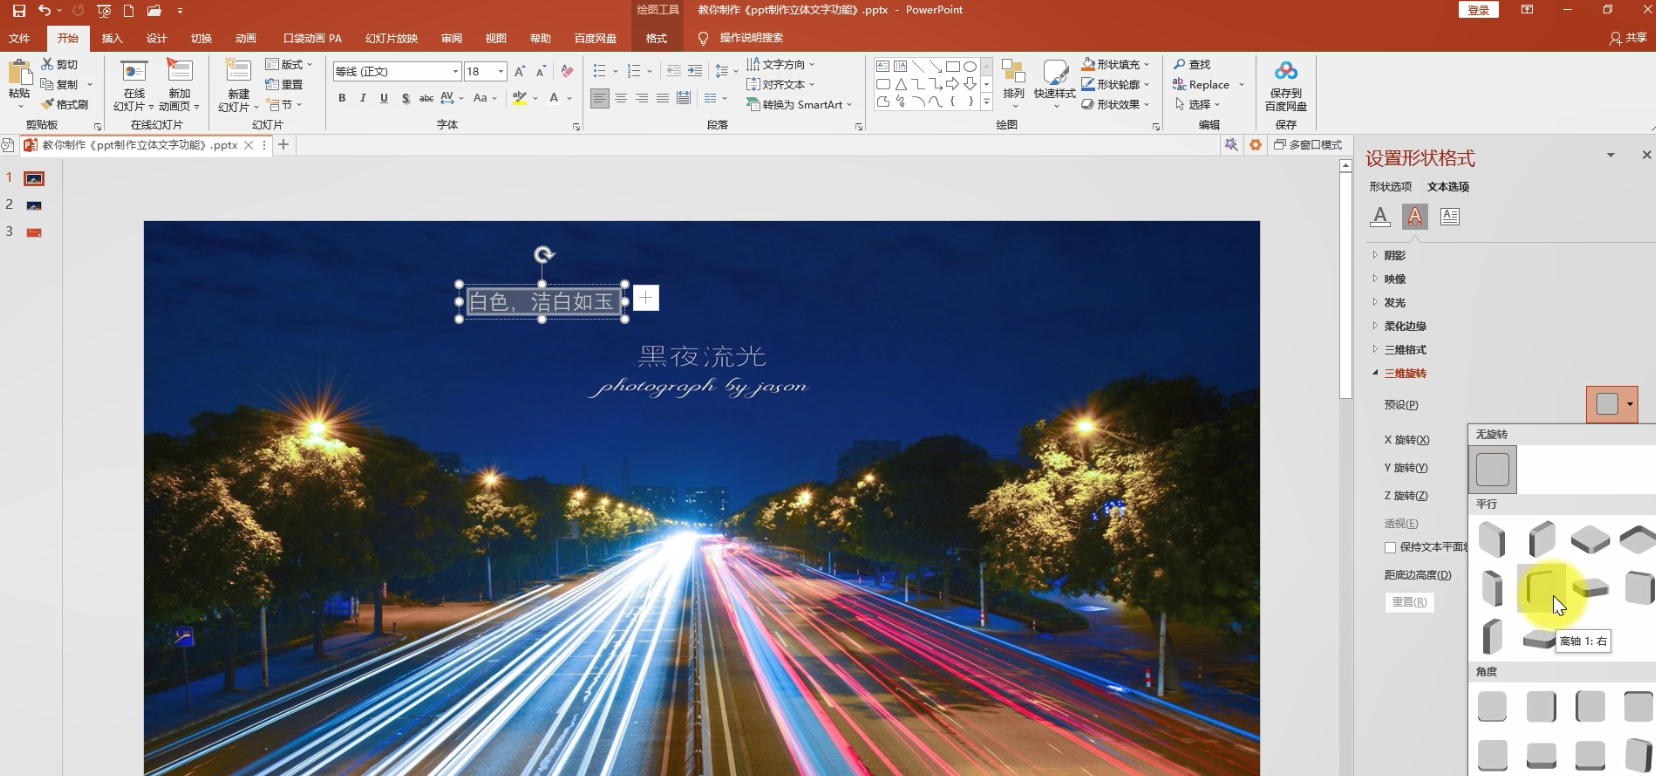
Task: Switch to the Design (设计) tab
Action: click(x=157, y=38)
